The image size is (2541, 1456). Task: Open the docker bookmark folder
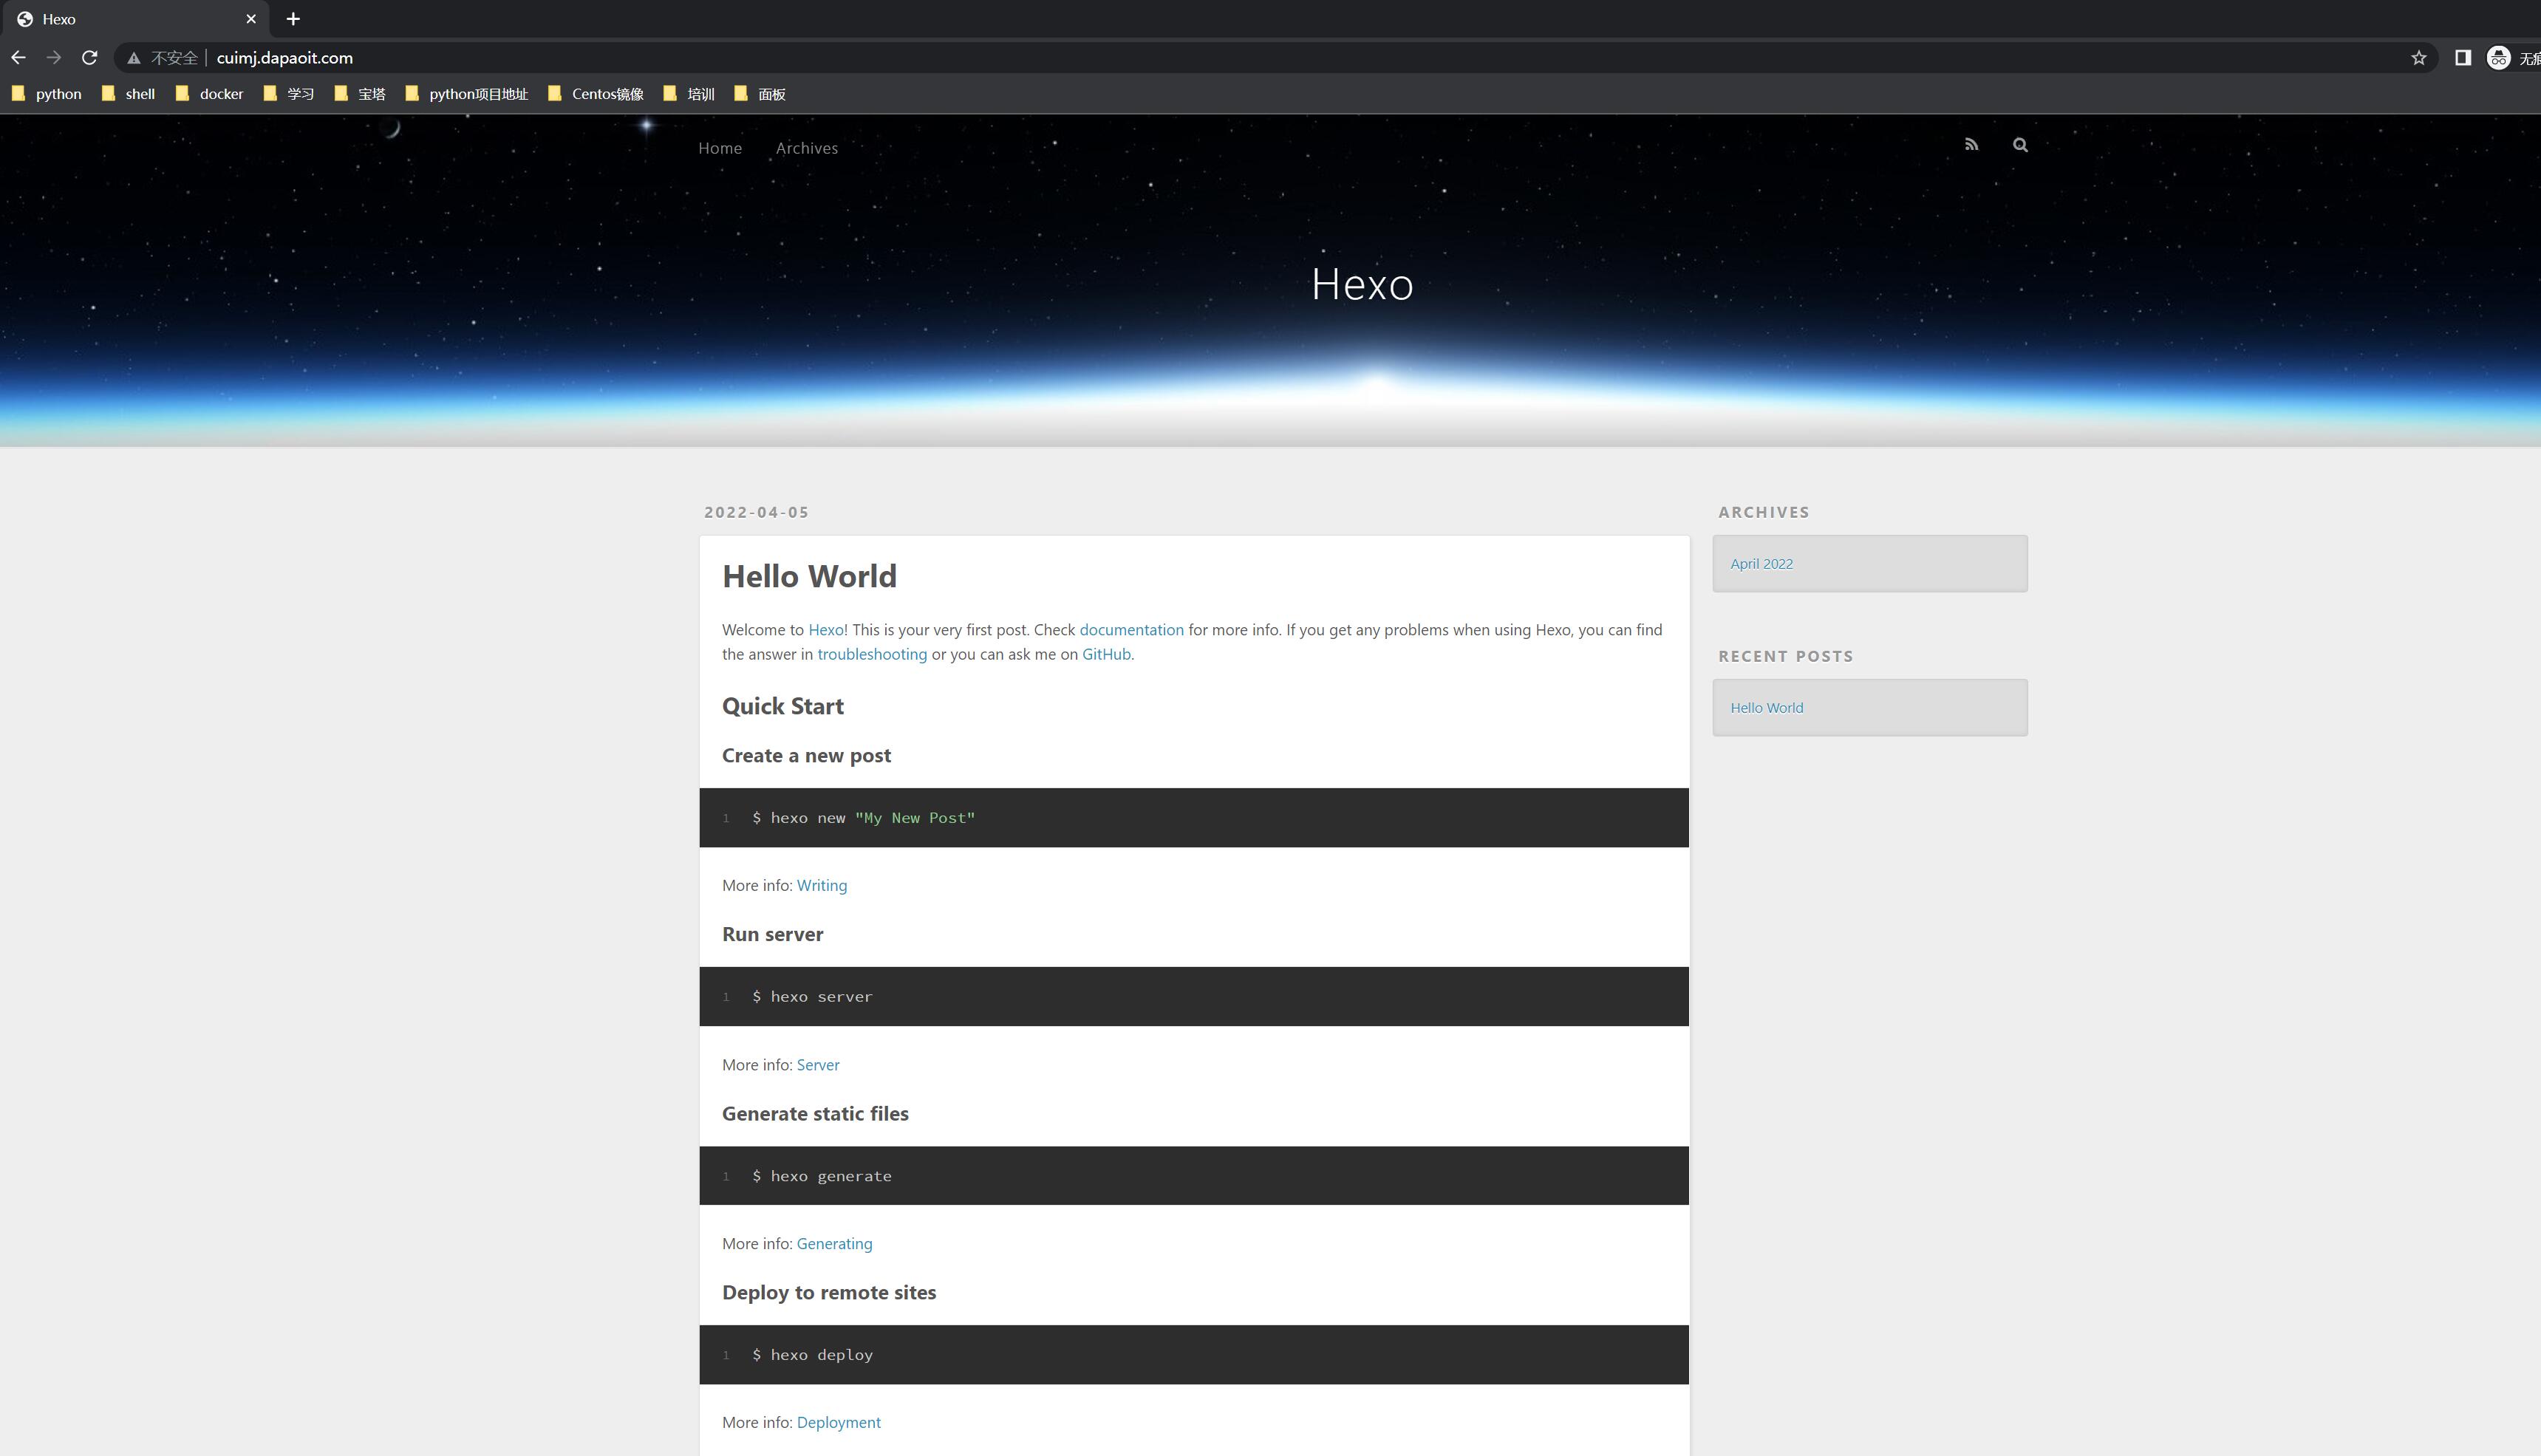point(210,94)
